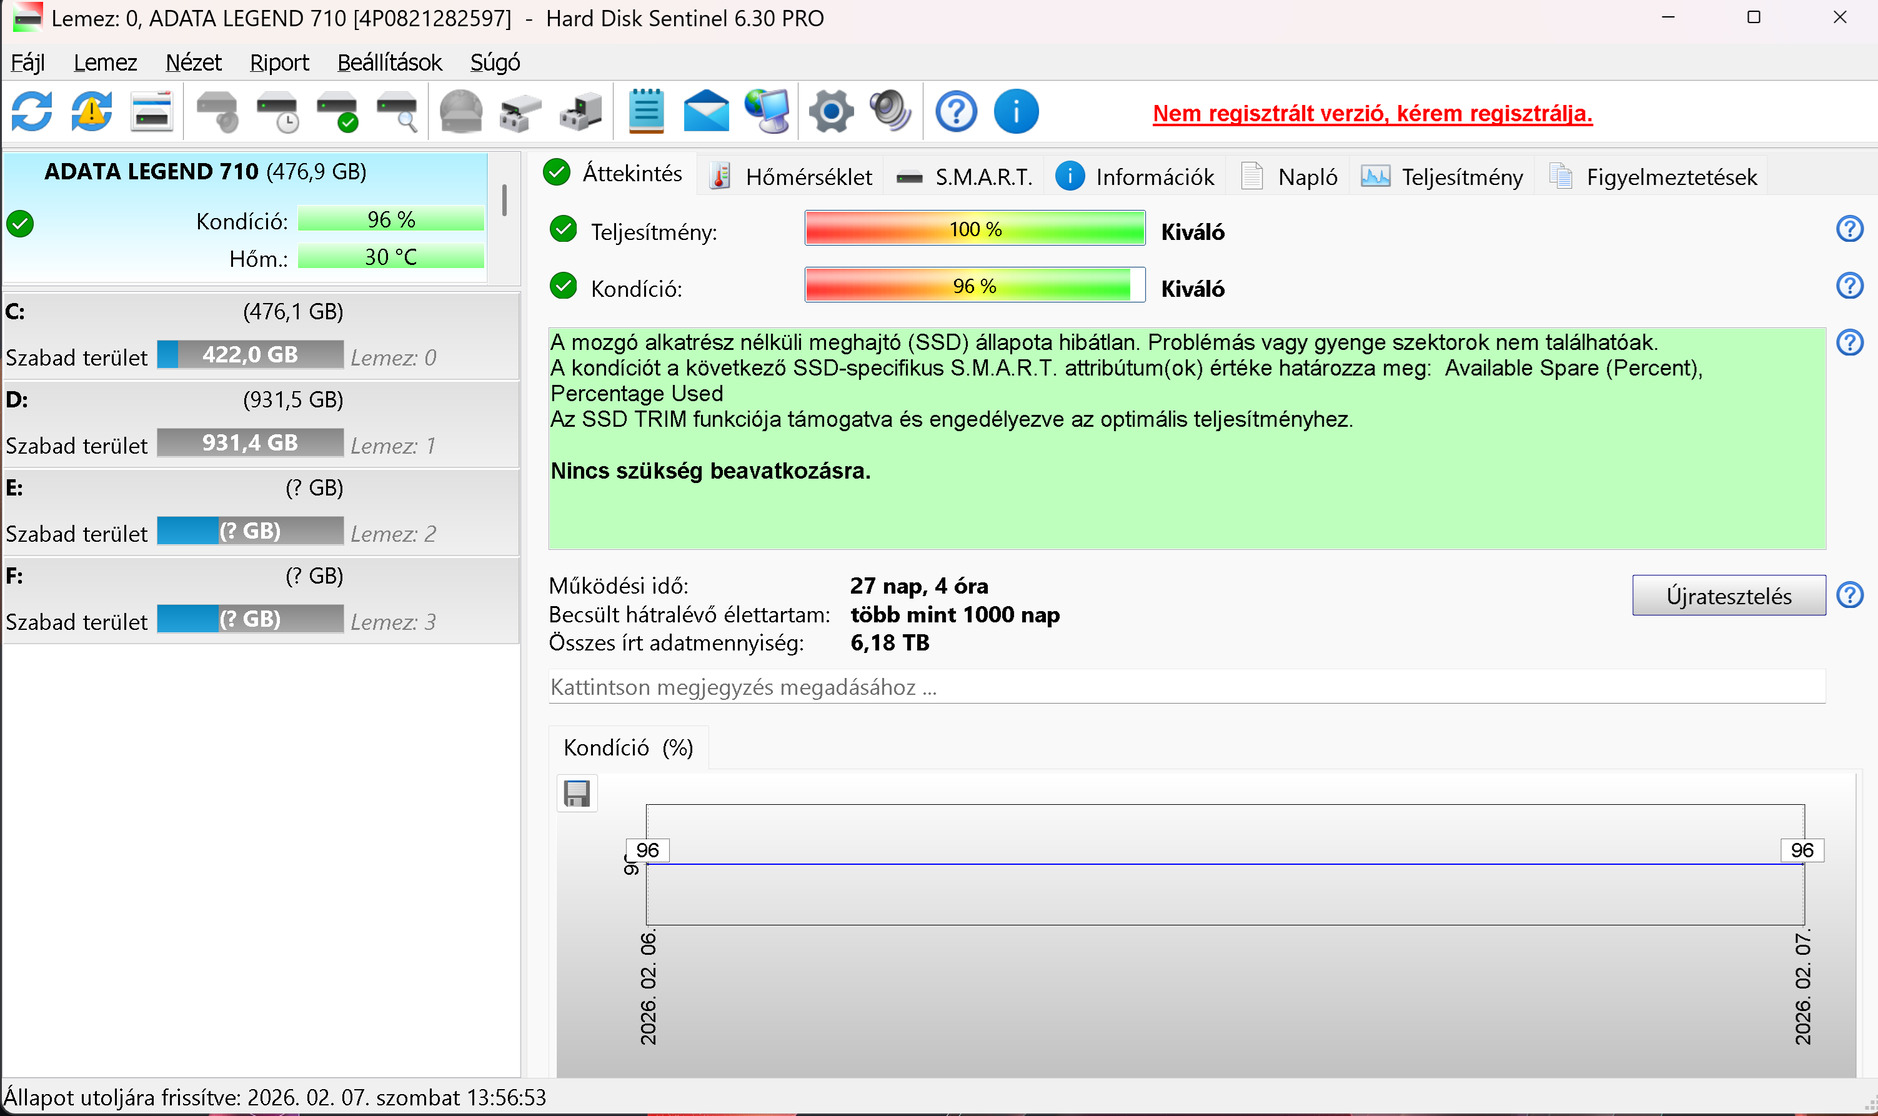This screenshot has width=1878, height=1116.
Task: Open the Riport menu
Action: click(279, 62)
